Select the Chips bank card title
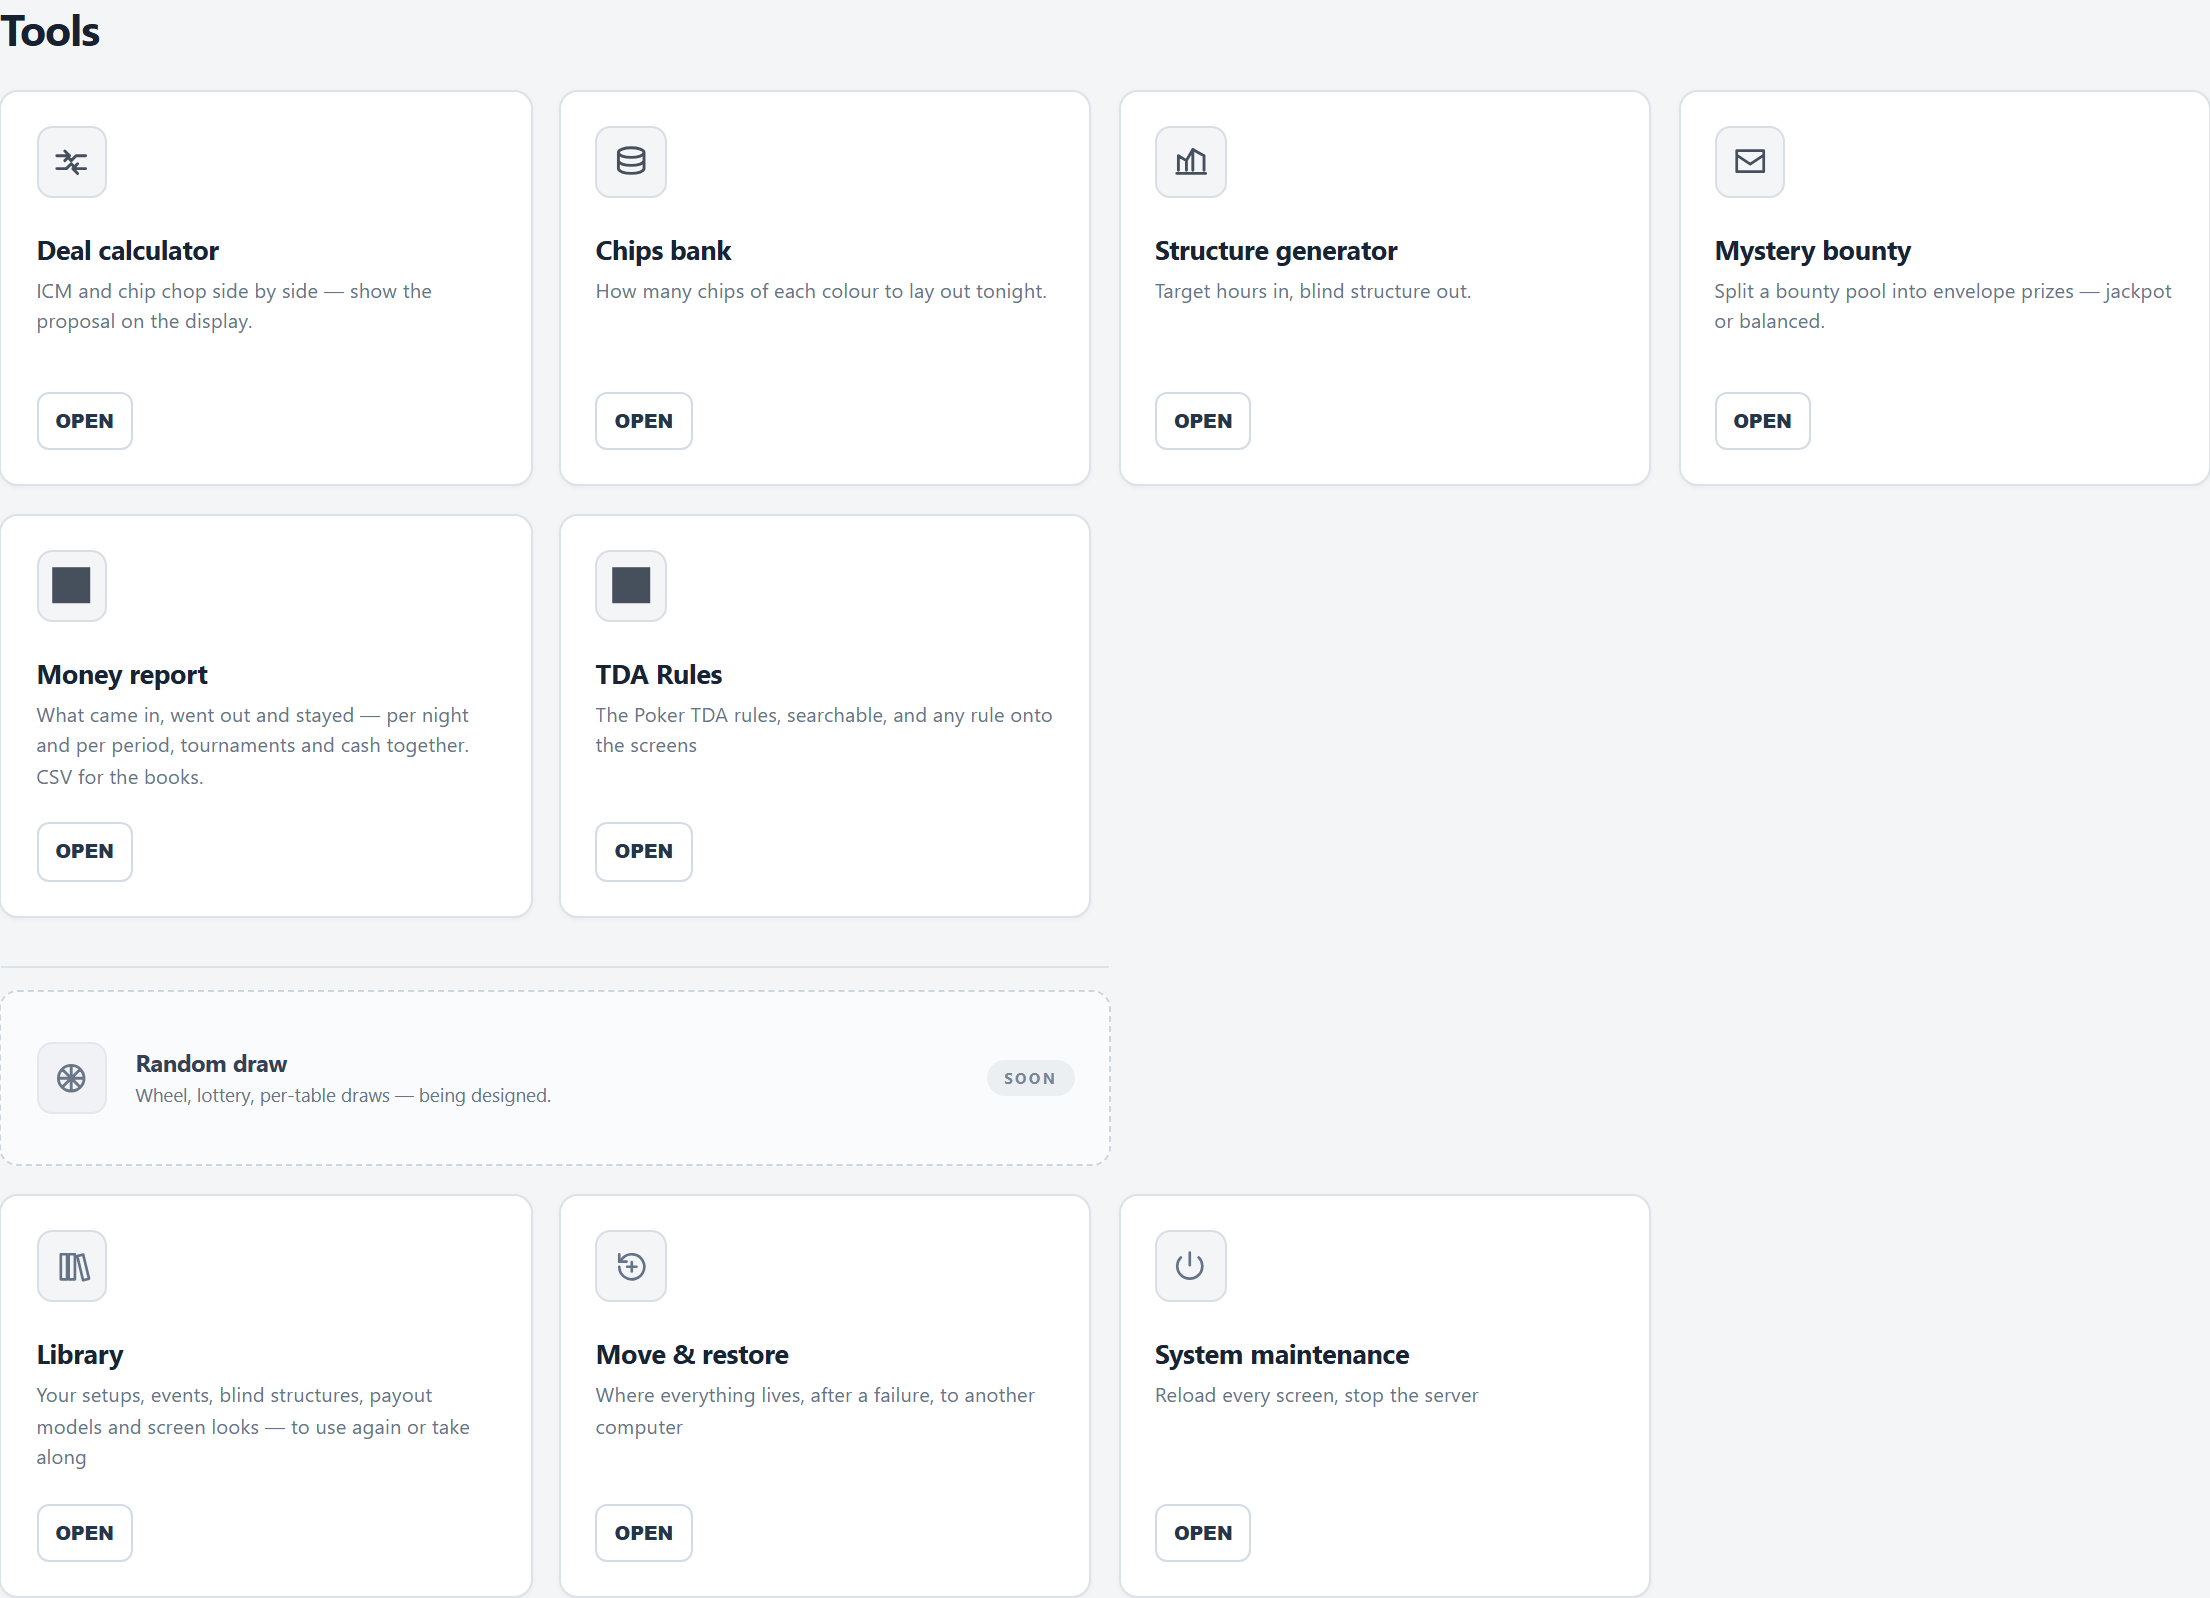 (663, 251)
